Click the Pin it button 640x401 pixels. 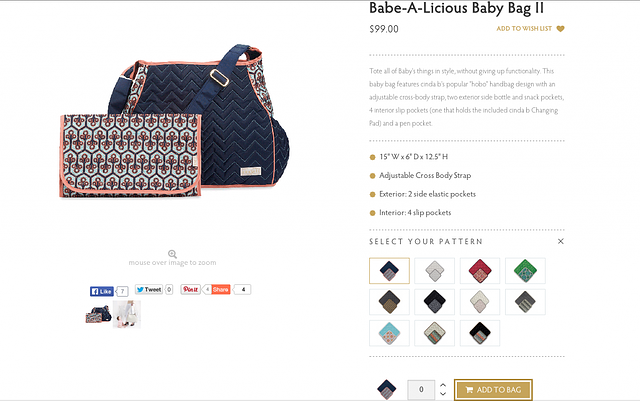(190, 290)
